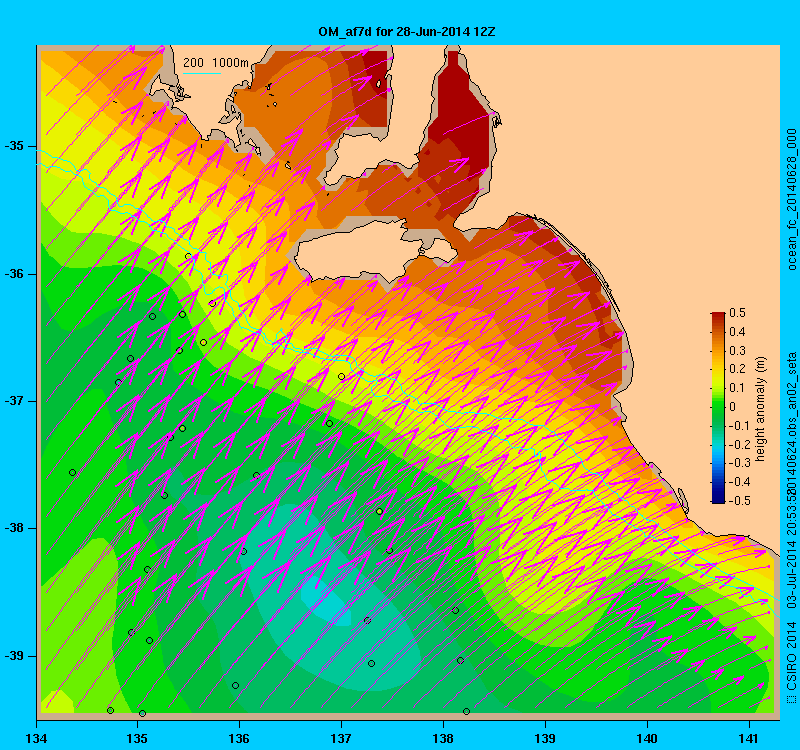Viewport: 800px width, 750px height.
Task: Click the '0.1' colorbar label
Action: tap(737, 388)
